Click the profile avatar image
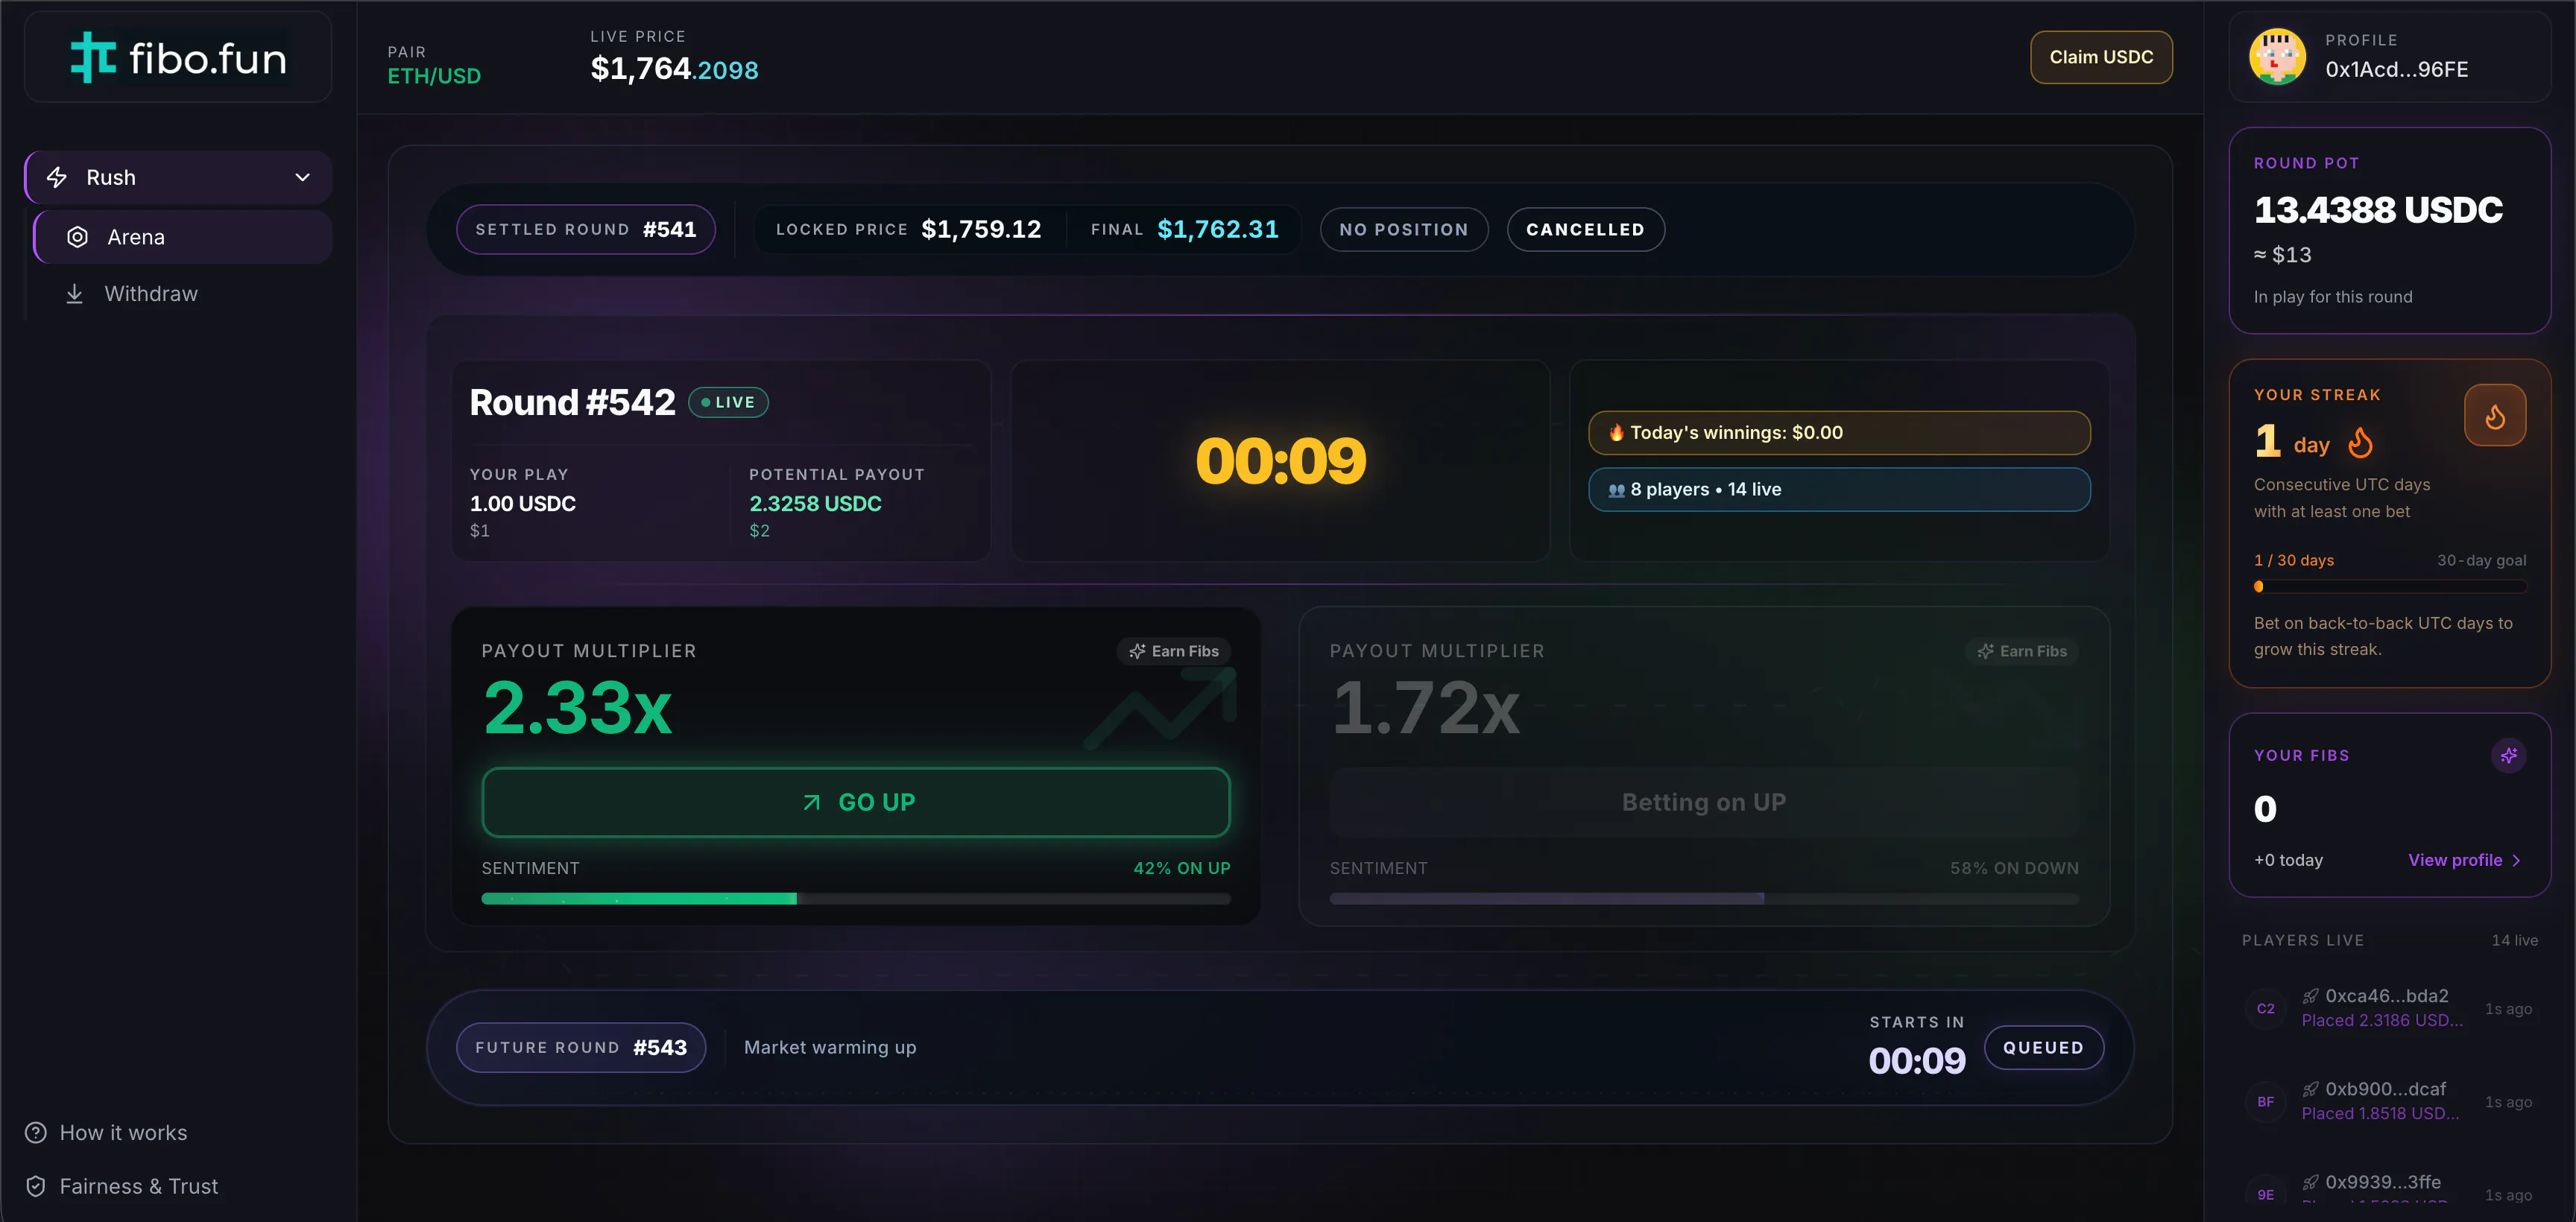The width and height of the screenshot is (2576, 1222). [2277, 56]
